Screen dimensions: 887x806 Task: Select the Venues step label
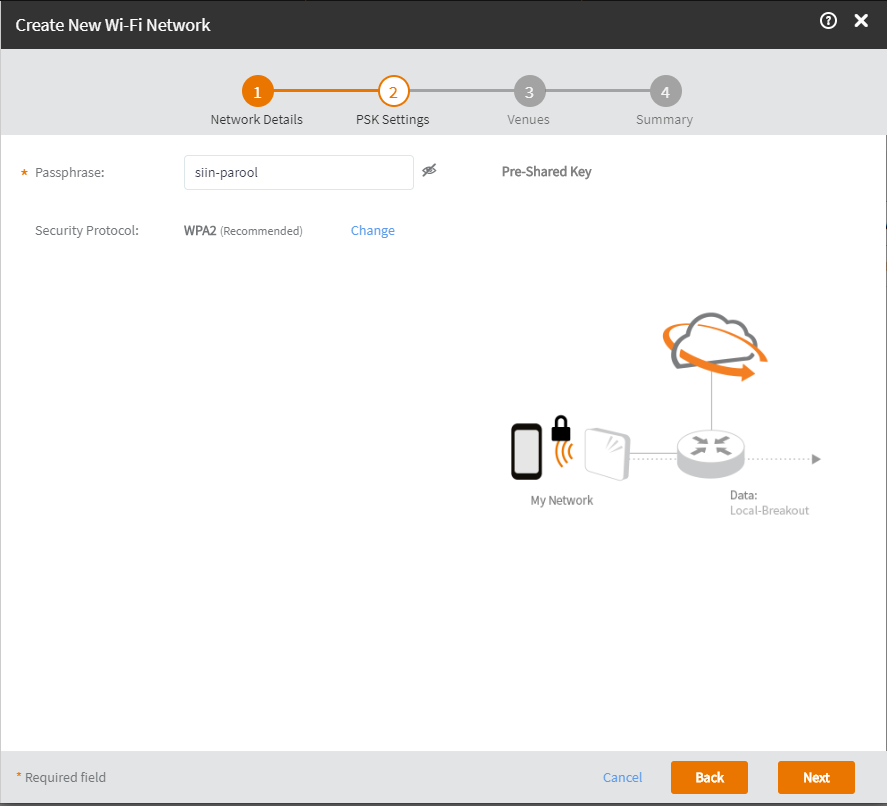528,120
